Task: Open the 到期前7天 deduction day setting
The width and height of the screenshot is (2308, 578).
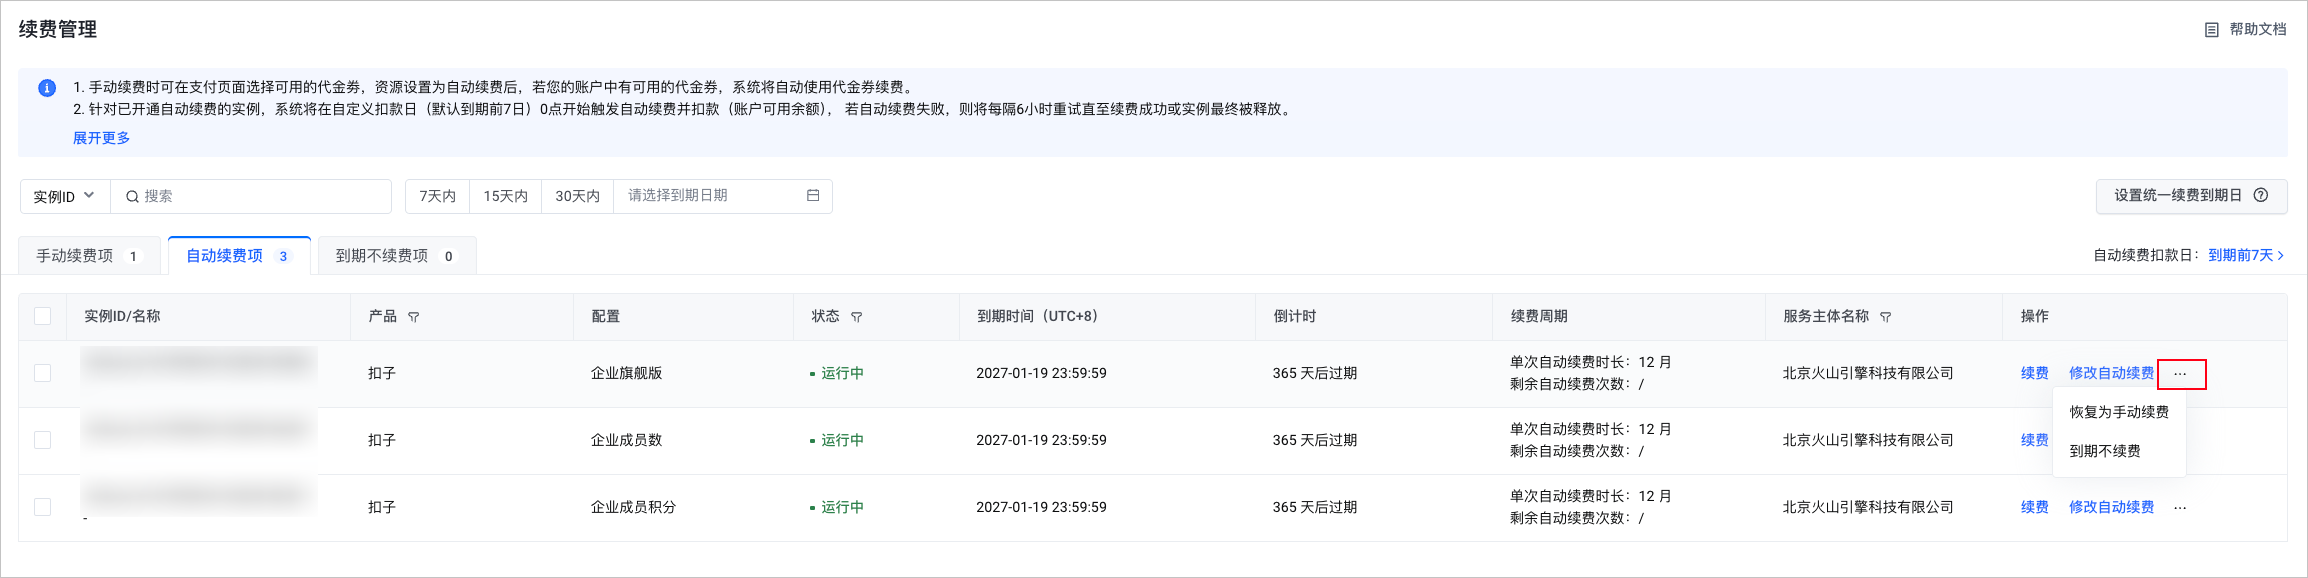Action: 2246,256
